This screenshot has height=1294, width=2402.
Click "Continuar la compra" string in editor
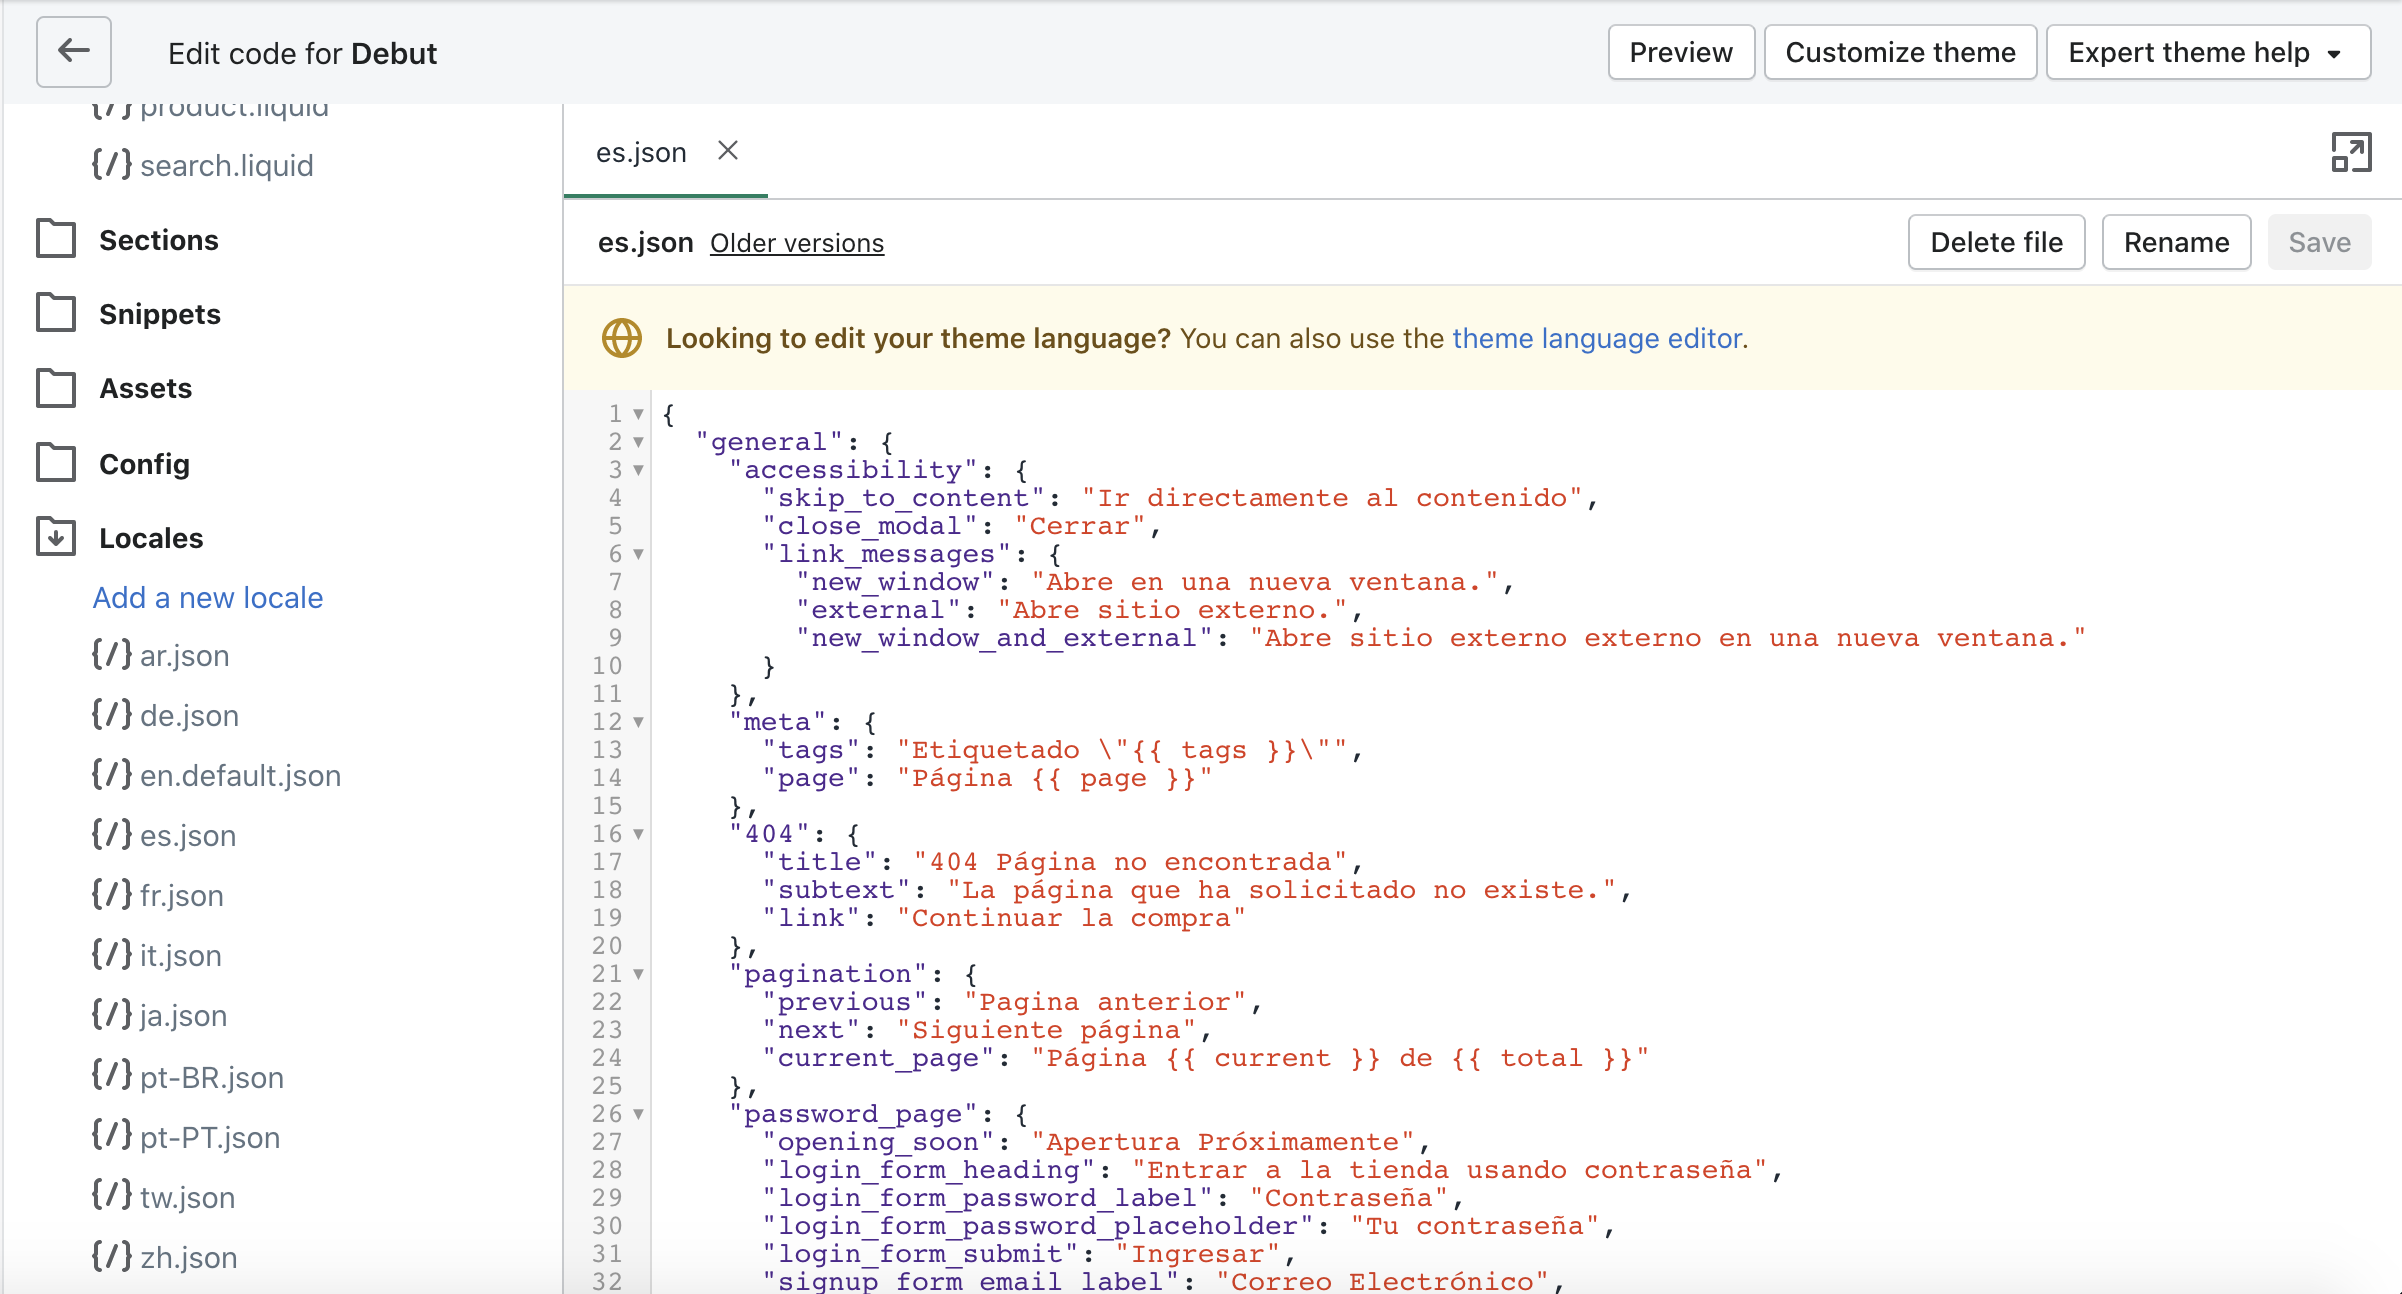point(1071,918)
